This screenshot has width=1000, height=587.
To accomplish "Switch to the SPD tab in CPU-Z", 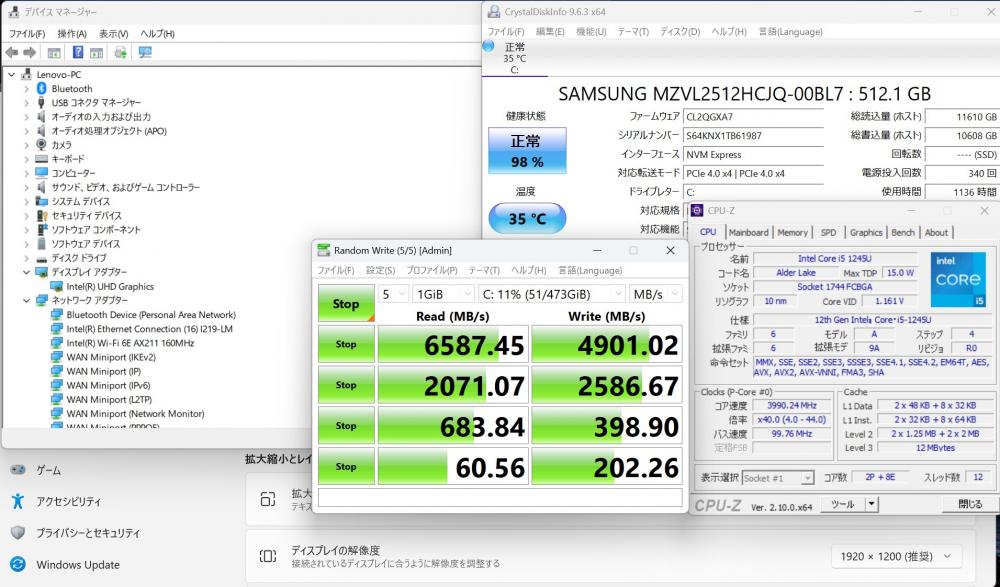I will point(828,232).
